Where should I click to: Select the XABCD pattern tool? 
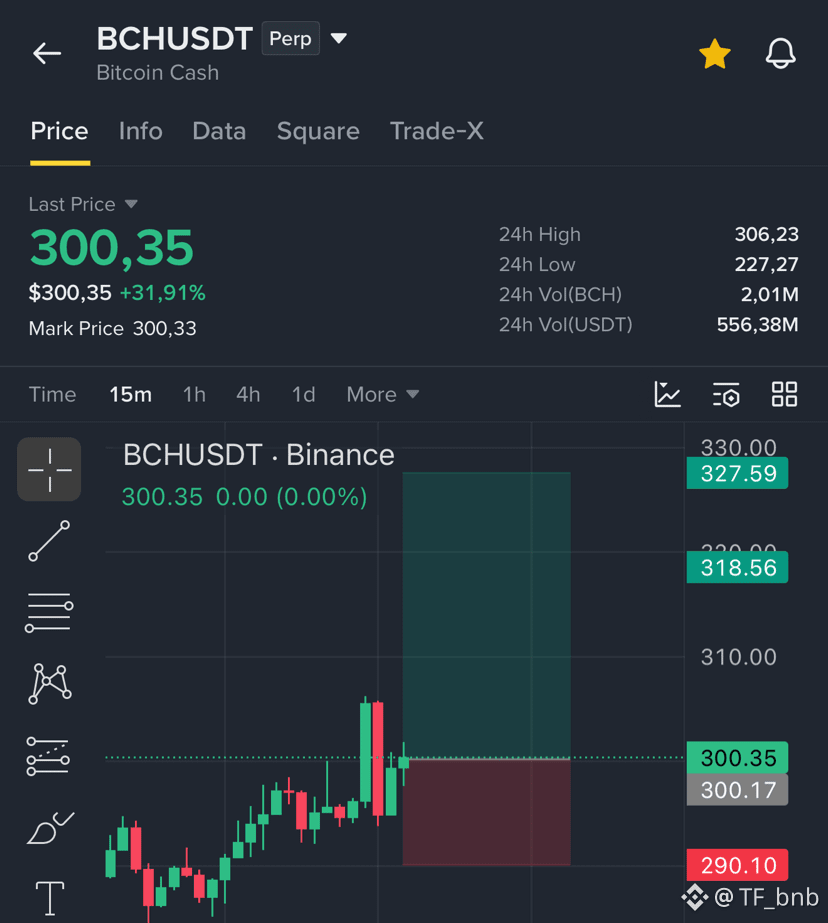50,683
